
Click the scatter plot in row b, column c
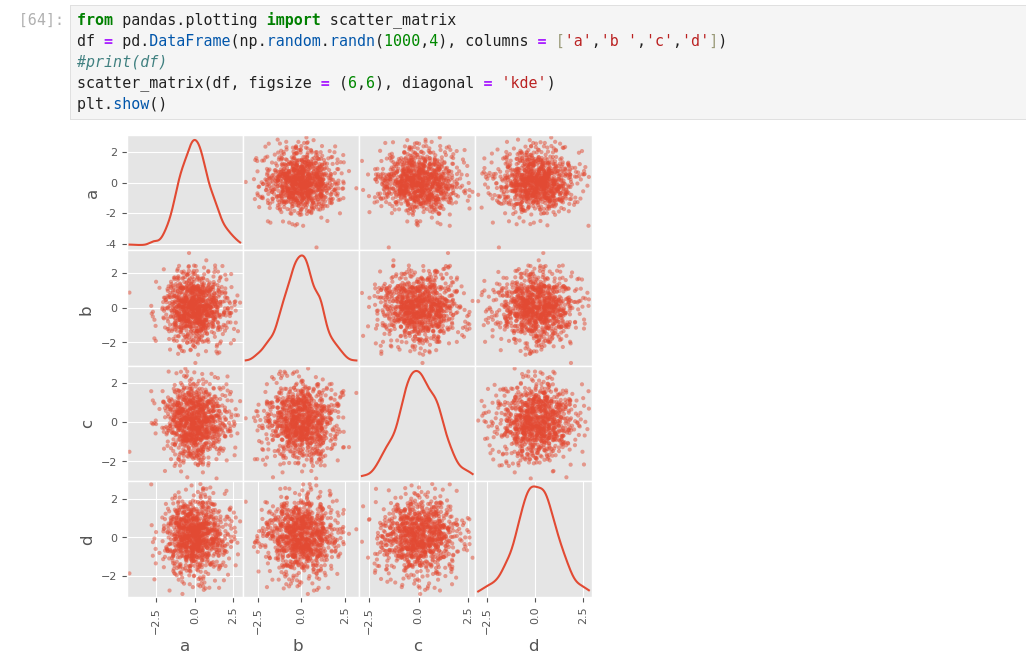pyautogui.click(x=417, y=307)
